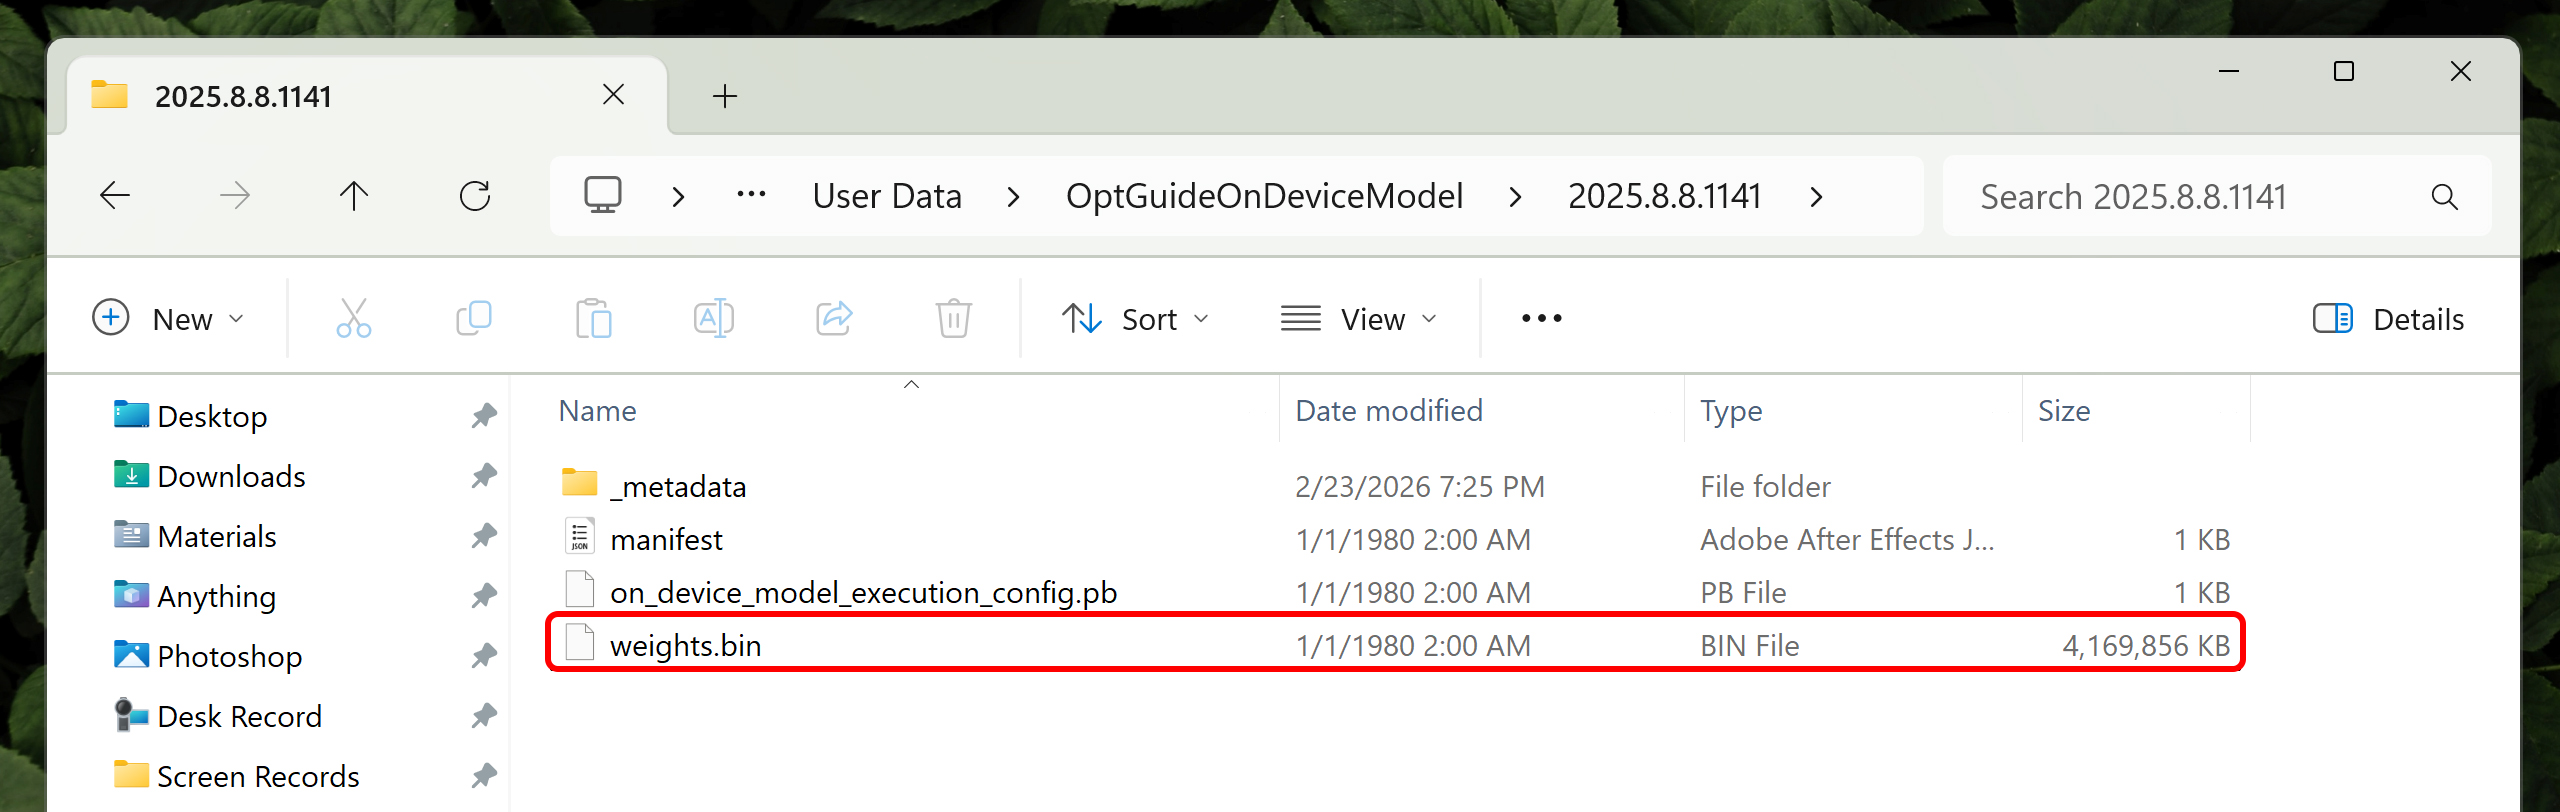Image resolution: width=2560 pixels, height=812 pixels.
Task: Unpin the Photoshop quick access item
Action: pyautogui.click(x=484, y=656)
